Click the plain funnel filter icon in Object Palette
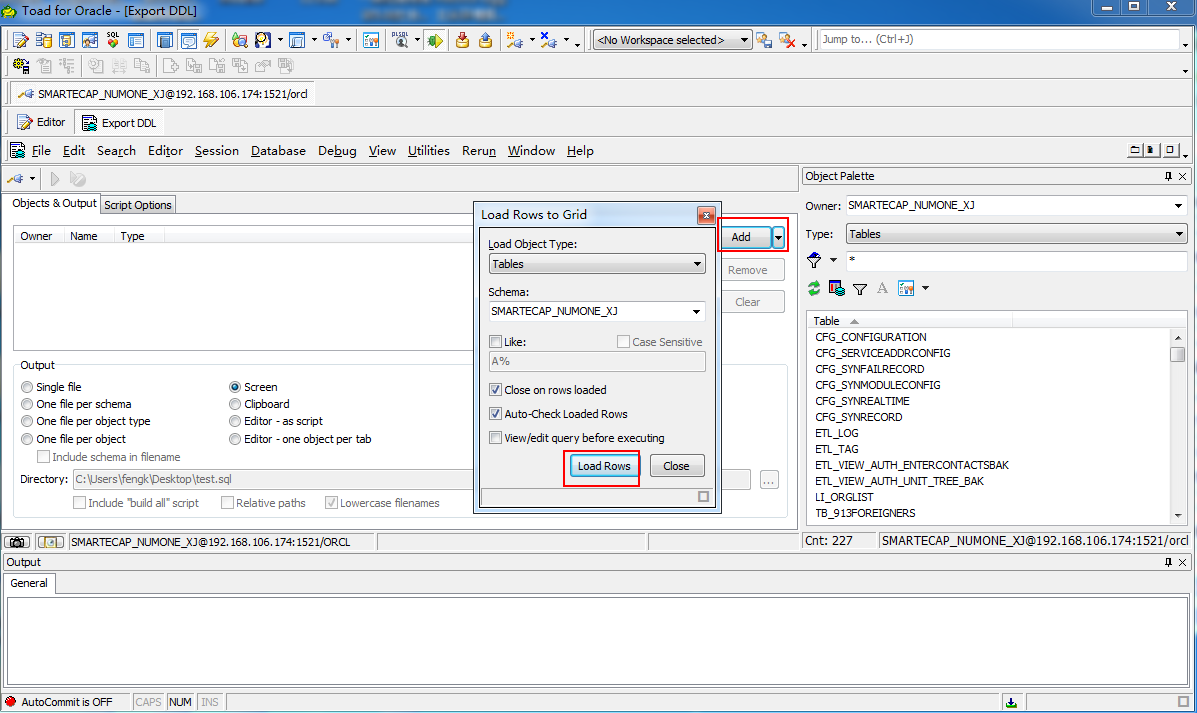The image size is (1197, 713). coord(860,289)
